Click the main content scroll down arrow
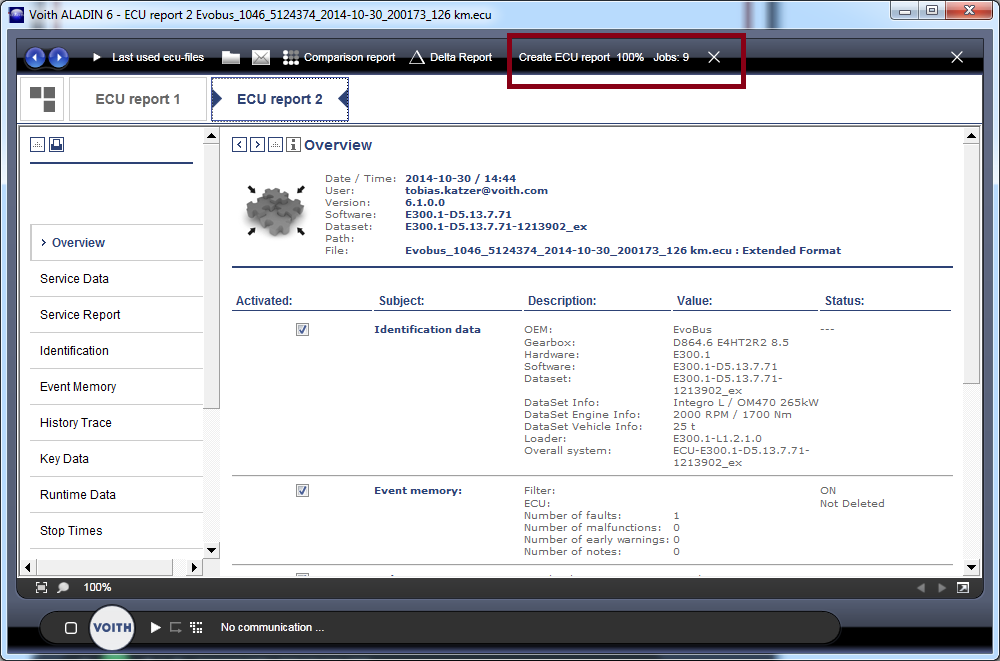Viewport: 1000px width, 661px height. point(971,567)
